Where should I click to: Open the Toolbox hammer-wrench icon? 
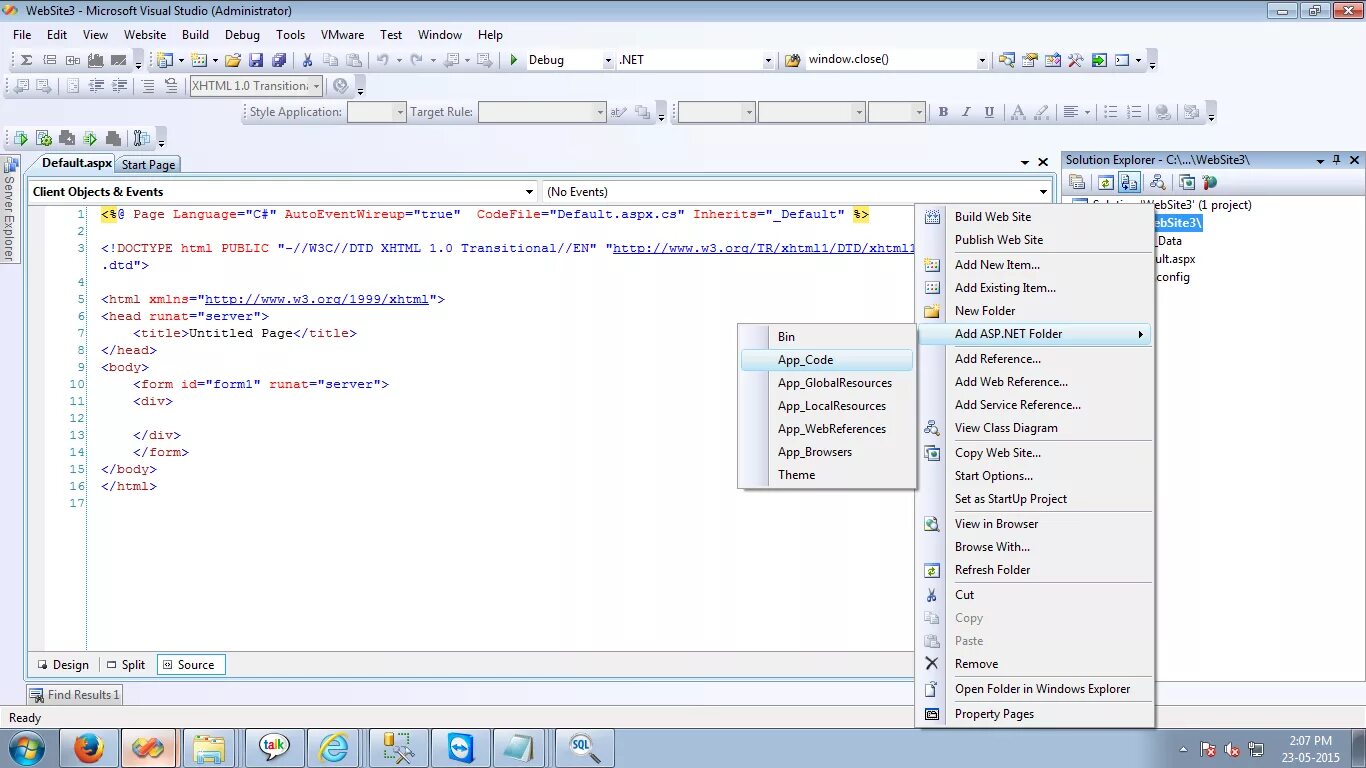1076,60
